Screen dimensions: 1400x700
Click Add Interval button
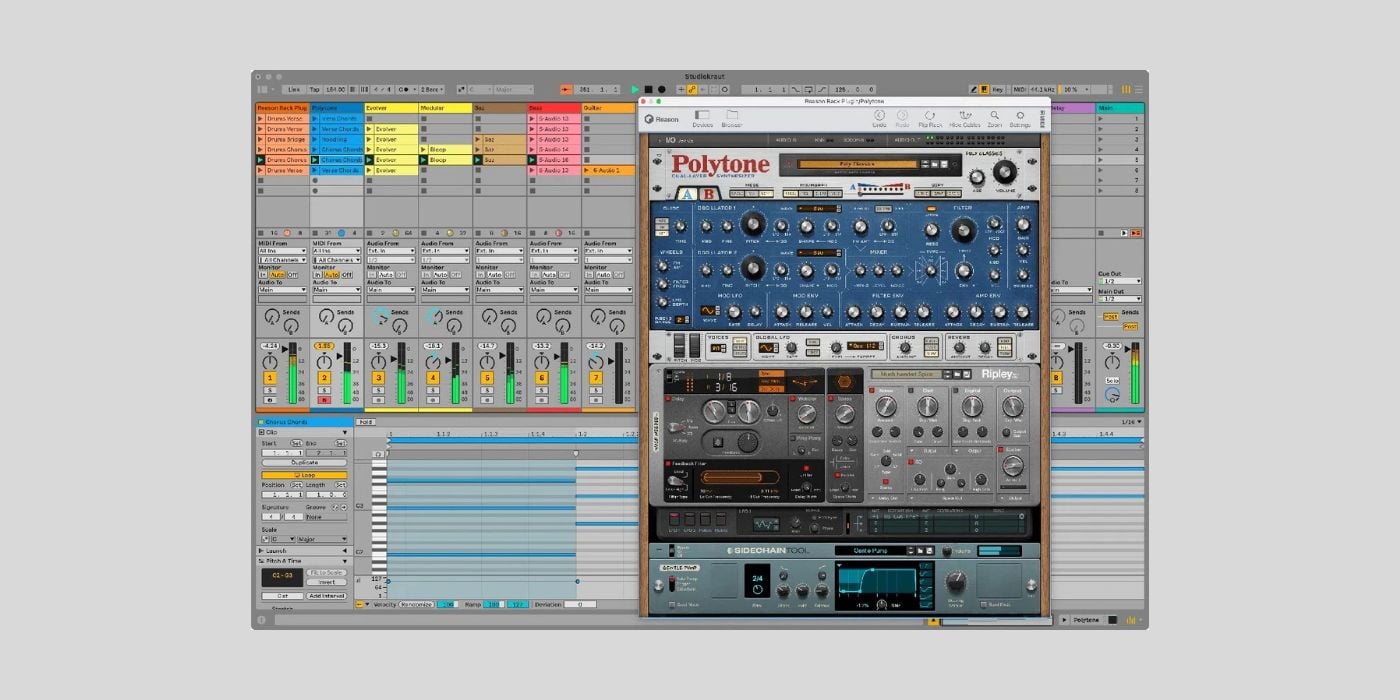(326, 595)
